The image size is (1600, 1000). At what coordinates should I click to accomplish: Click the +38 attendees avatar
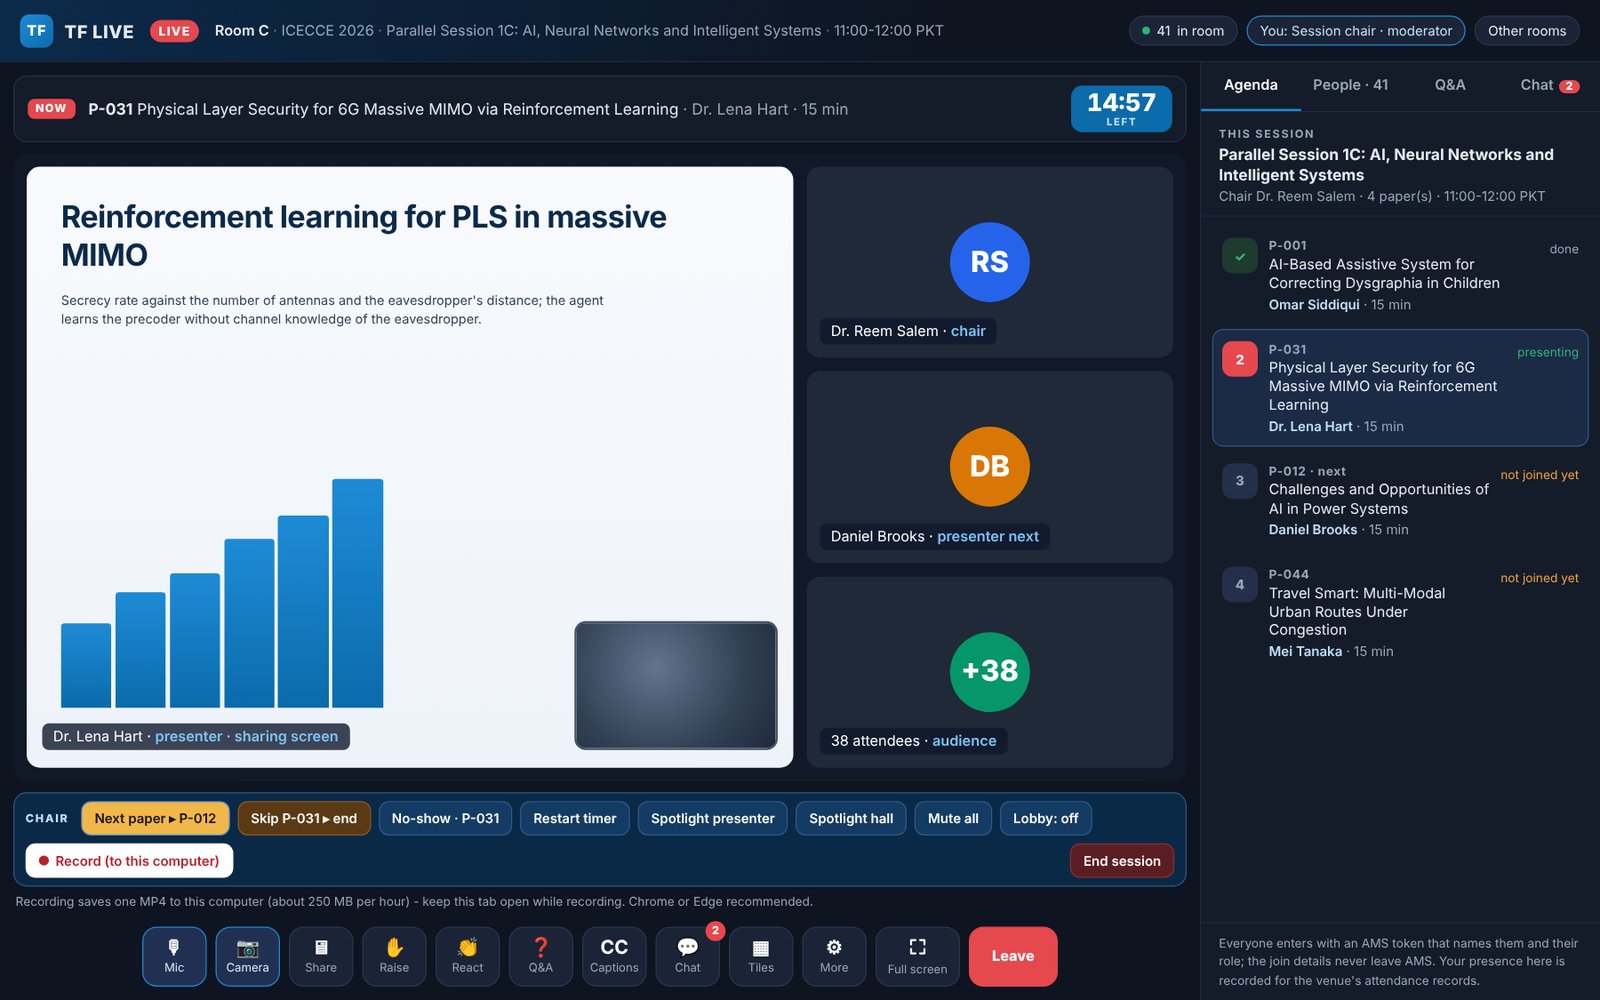point(989,672)
